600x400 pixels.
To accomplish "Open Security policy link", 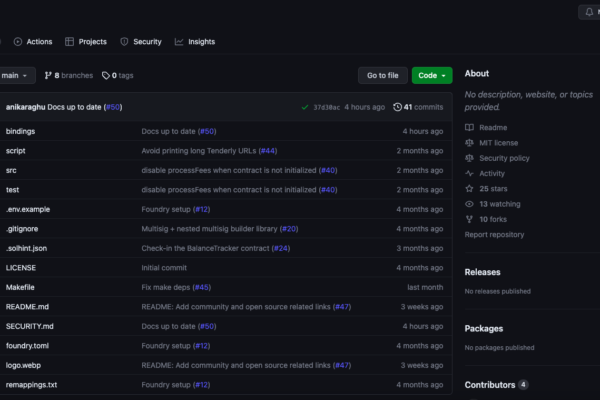I will click(x=504, y=158).
